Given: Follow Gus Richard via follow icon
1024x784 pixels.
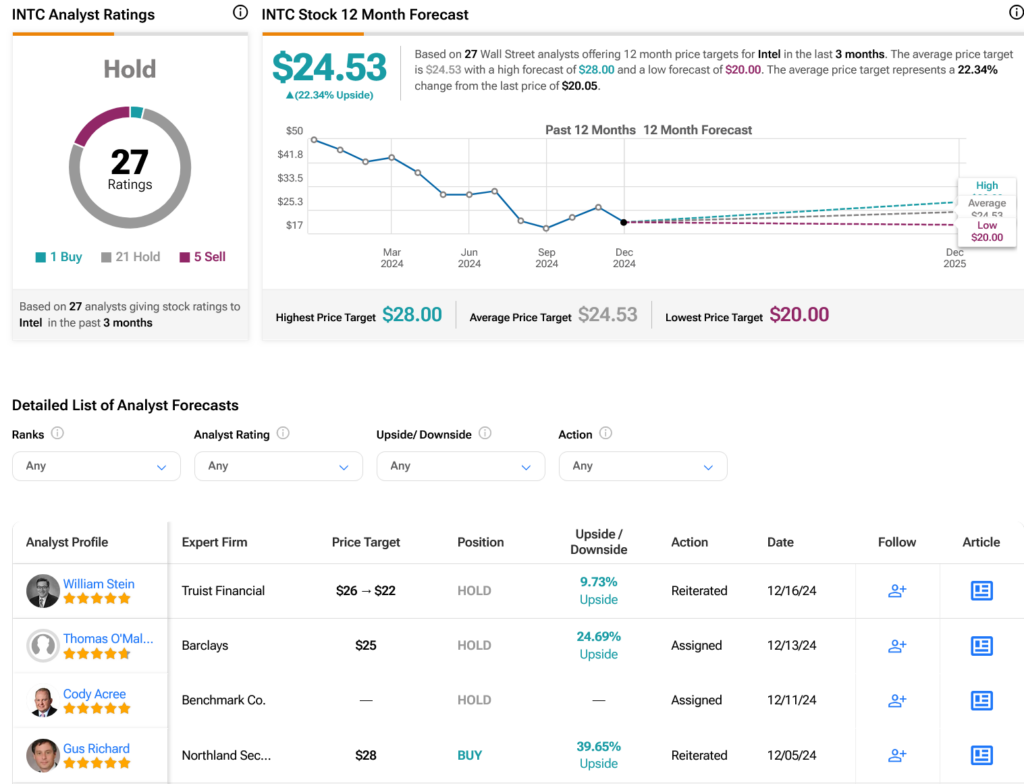Looking at the screenshot, I should [x=897, y=756].
